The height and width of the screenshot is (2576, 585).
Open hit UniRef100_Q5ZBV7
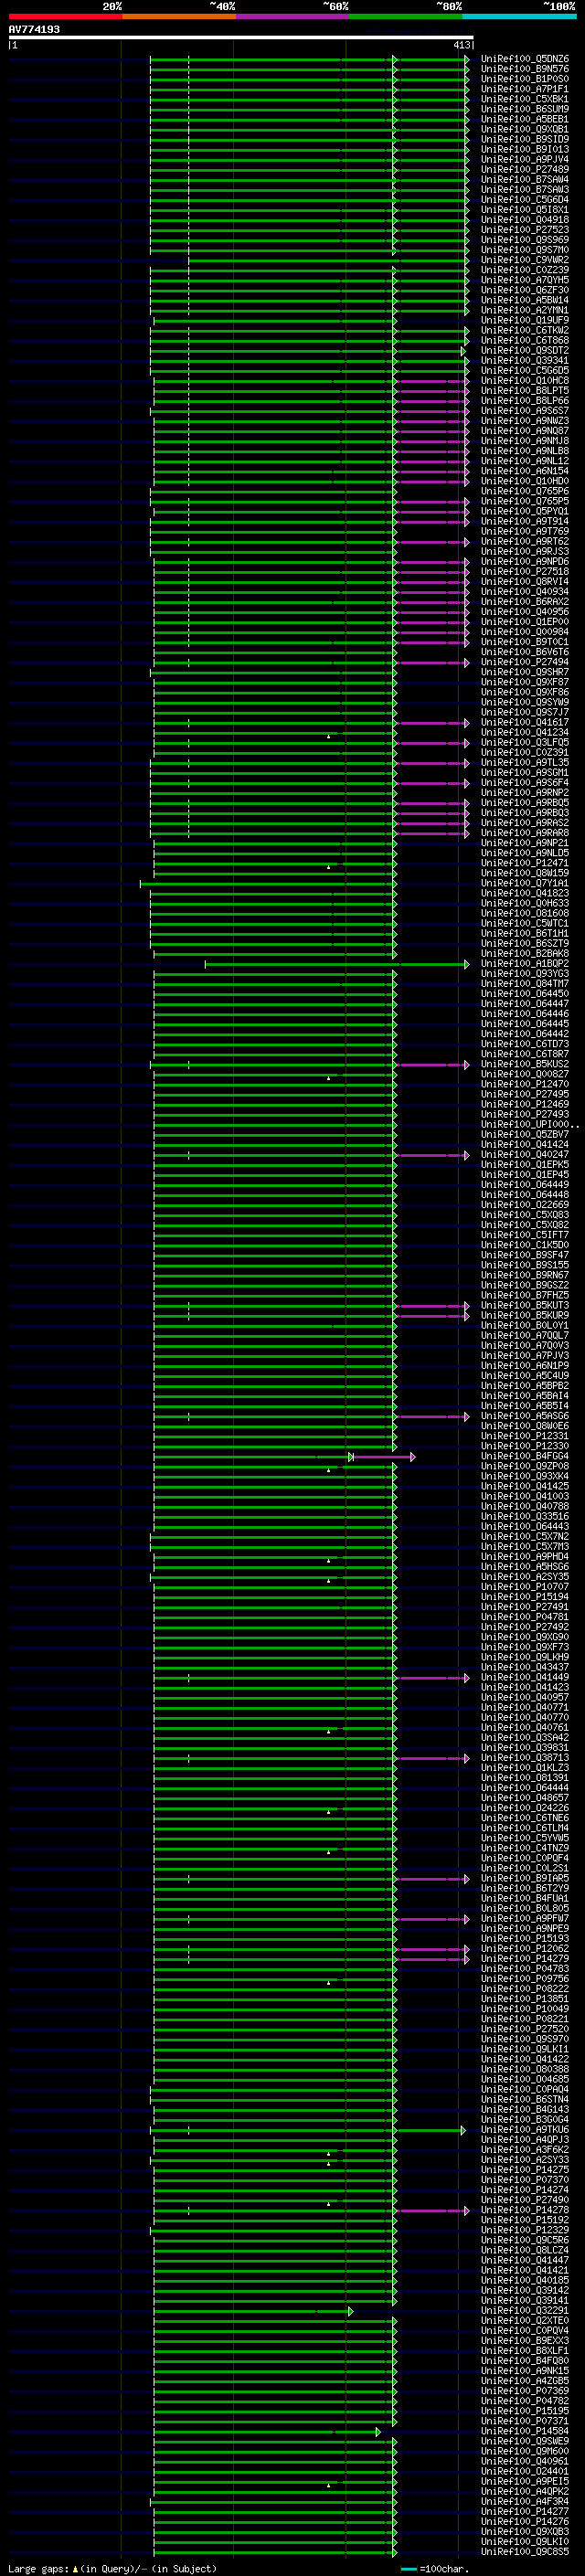tap(524, 1135)
